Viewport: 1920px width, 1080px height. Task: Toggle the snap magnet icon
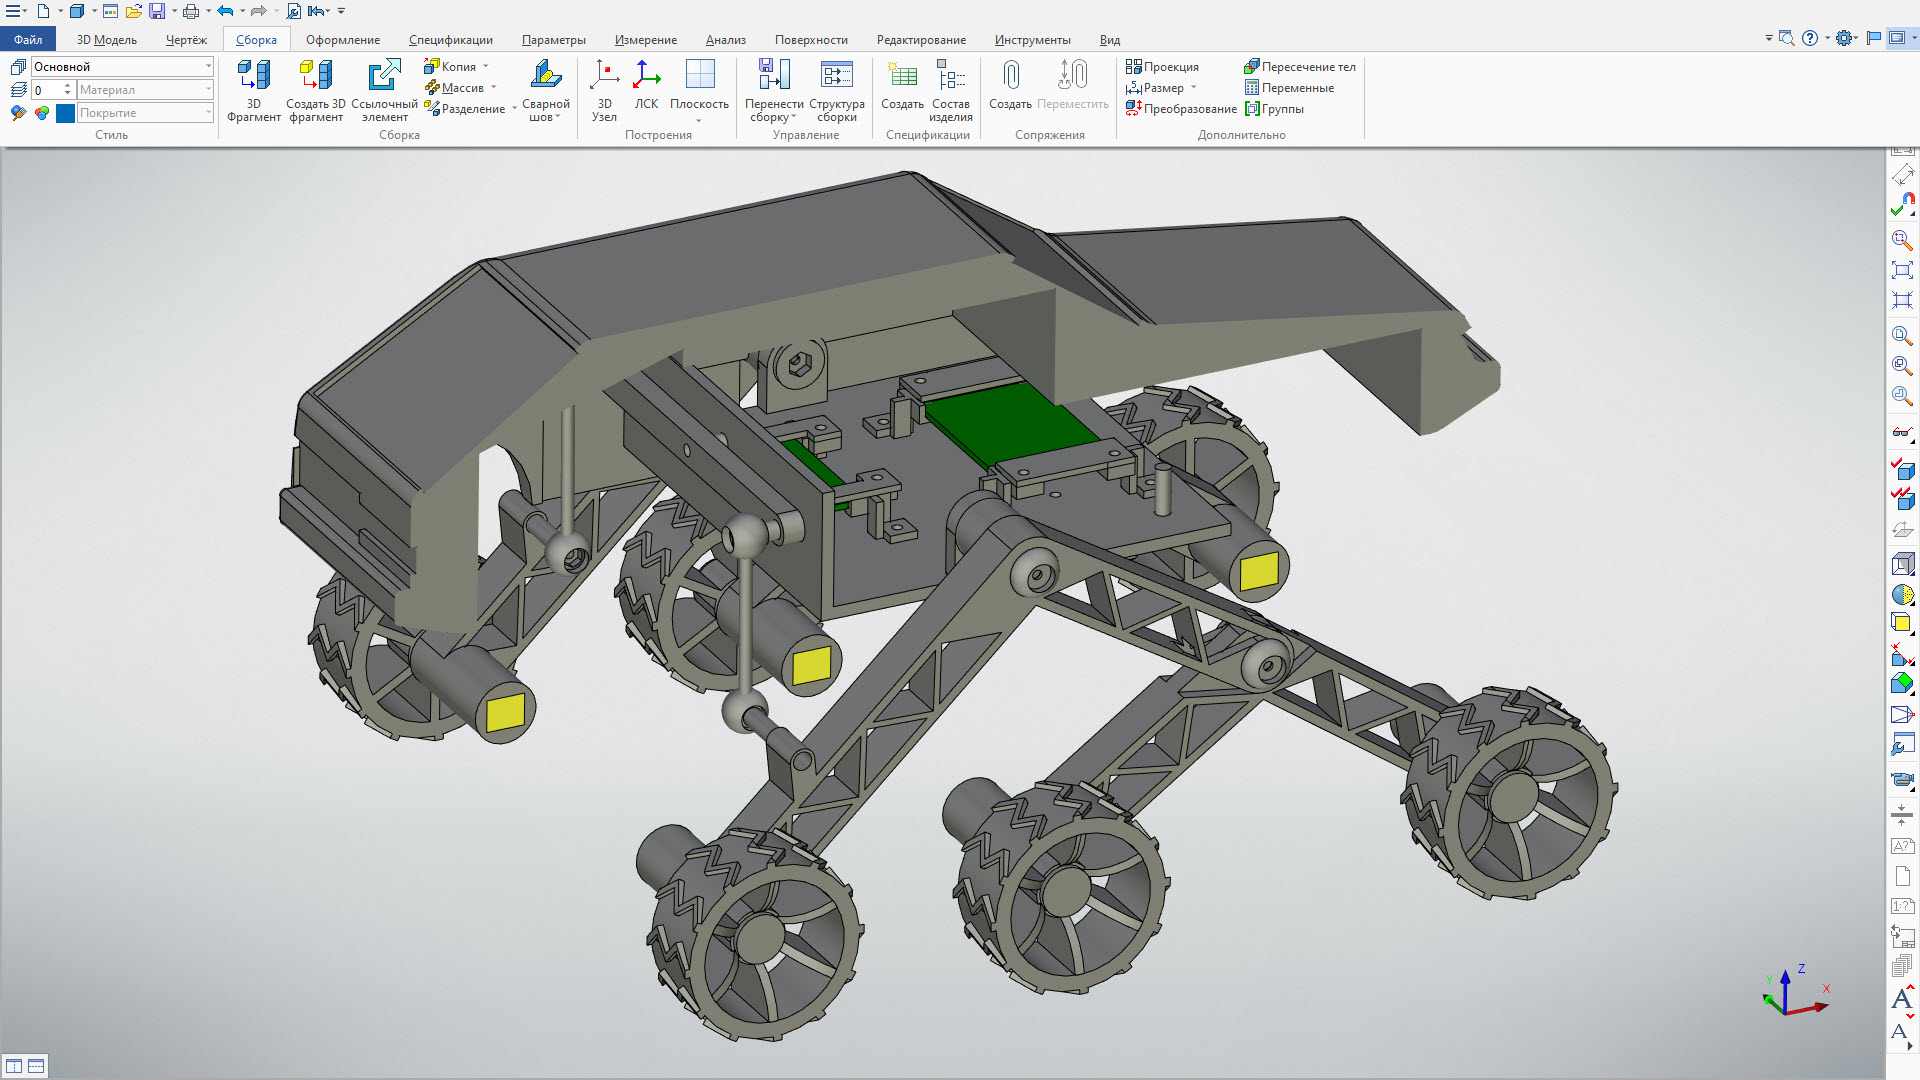(1902, 204)
